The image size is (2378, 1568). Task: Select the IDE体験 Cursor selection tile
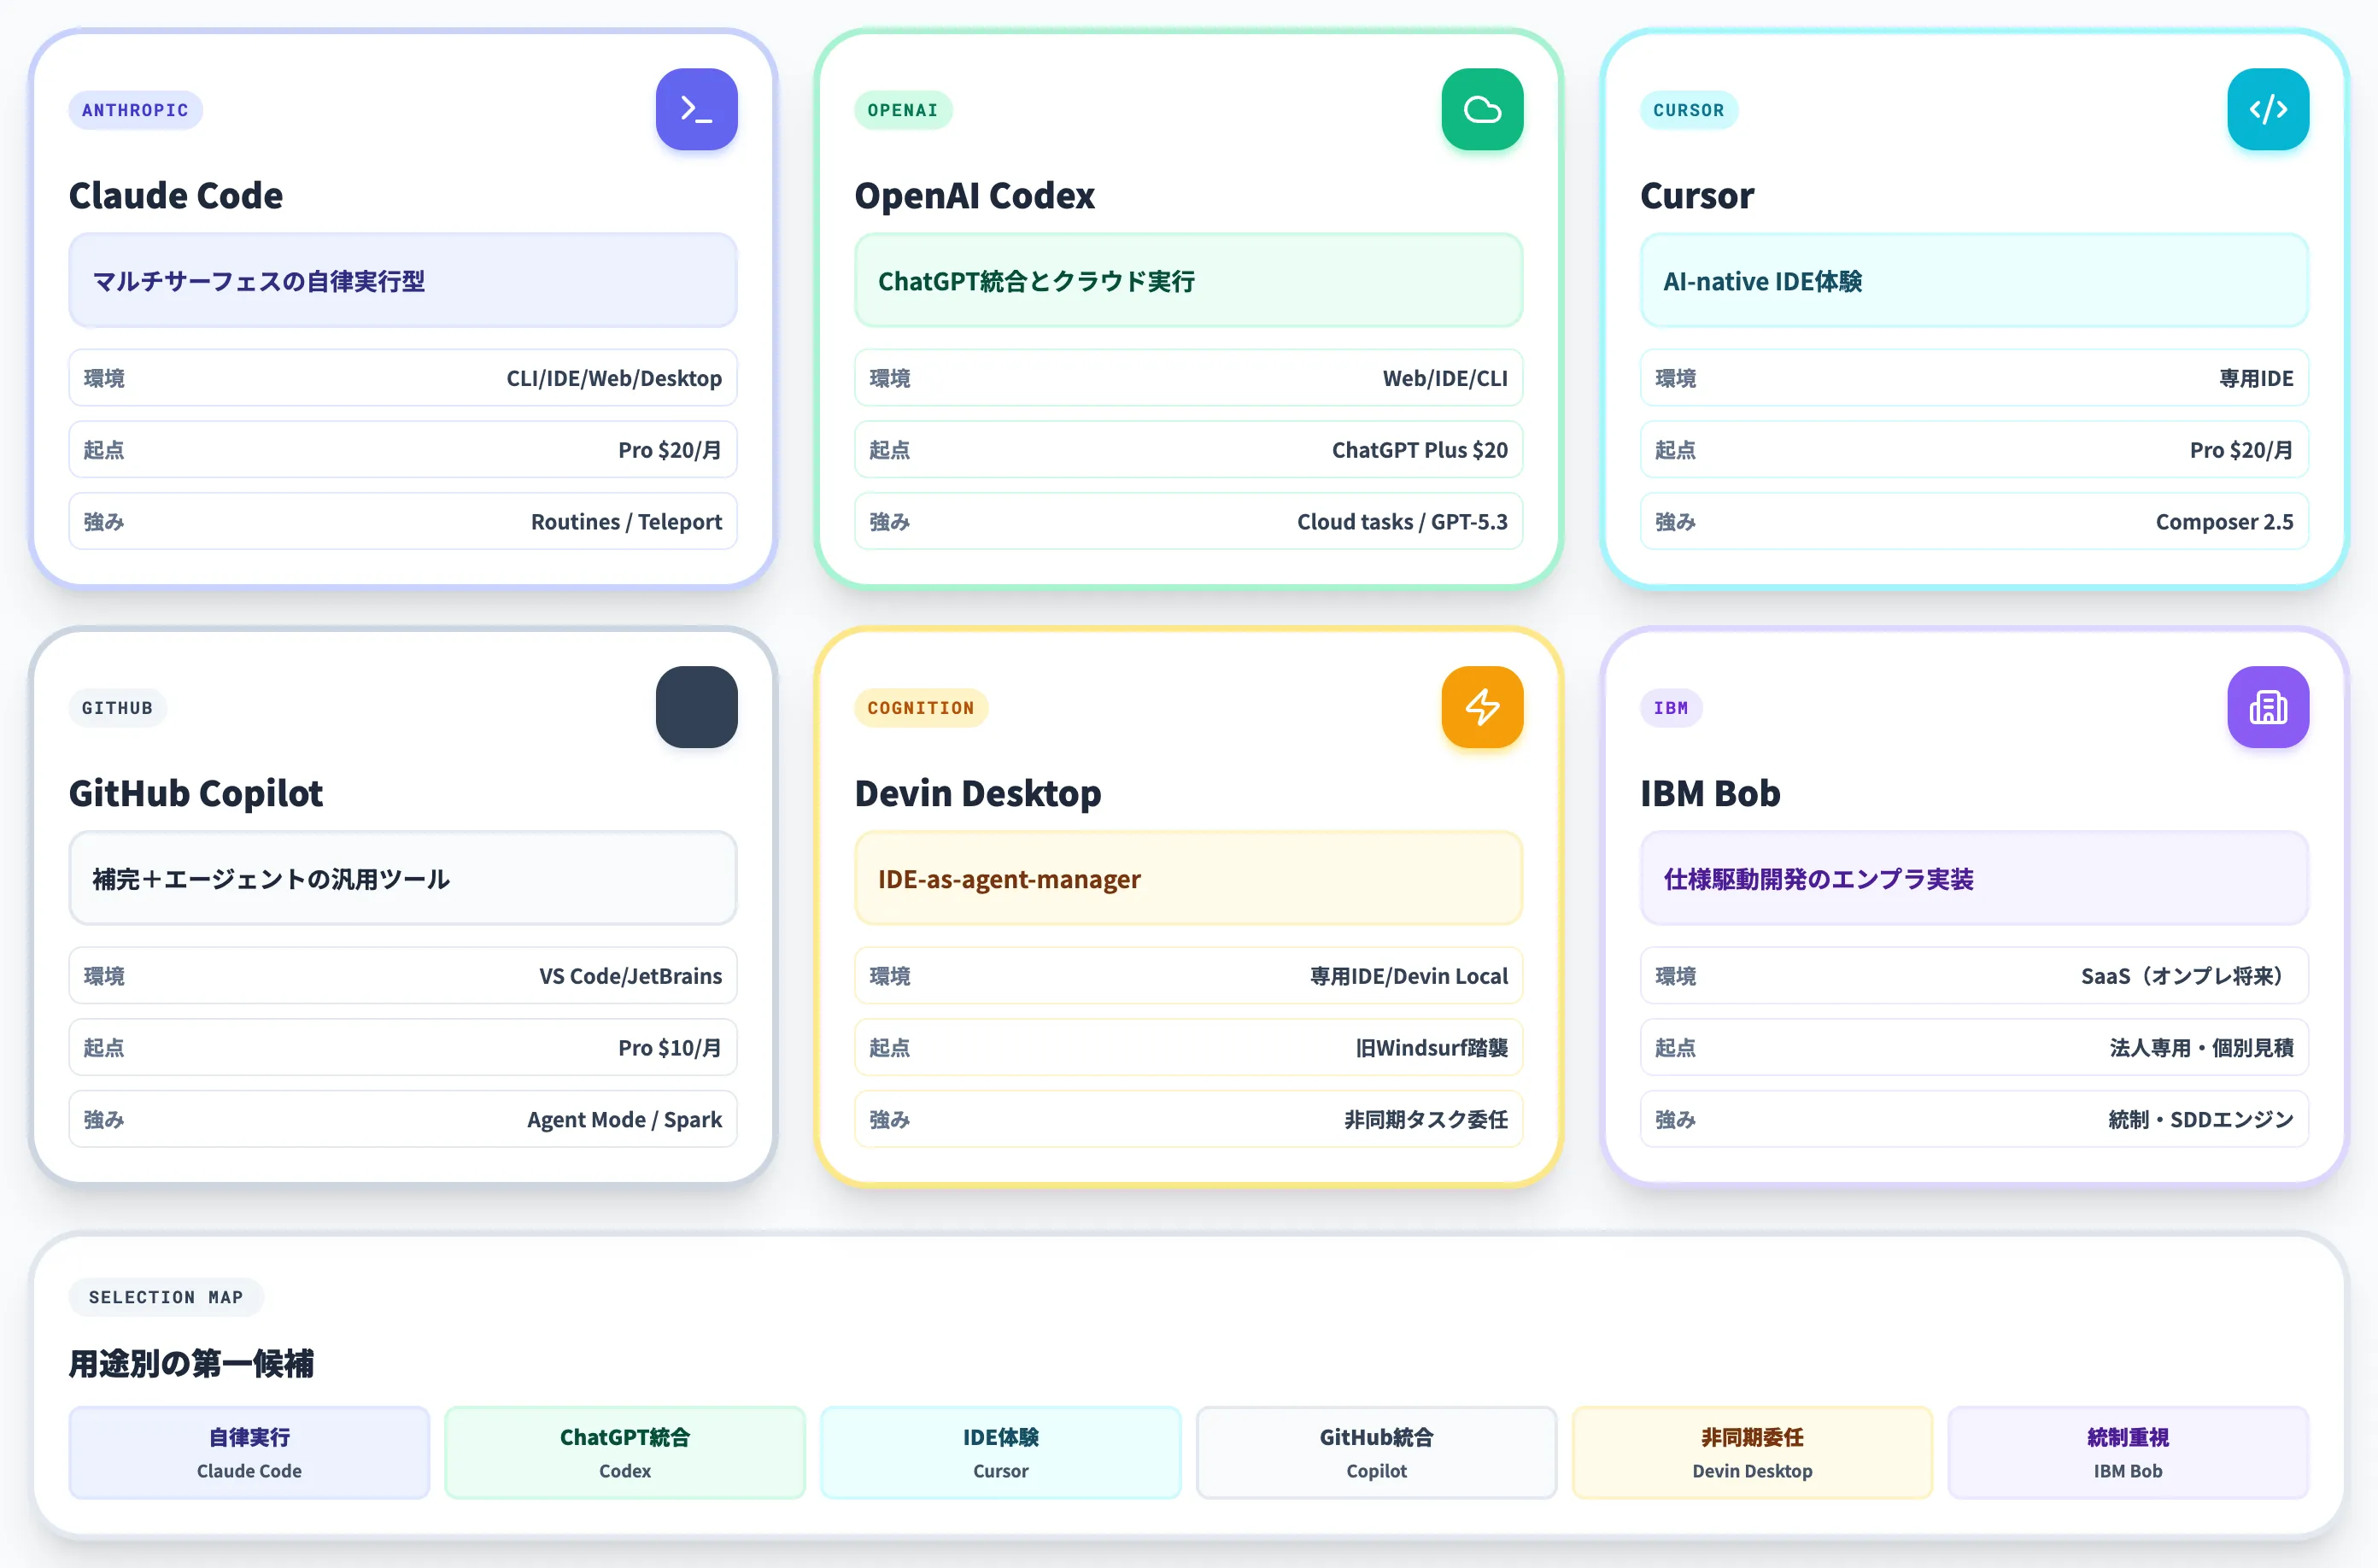1001,1453
